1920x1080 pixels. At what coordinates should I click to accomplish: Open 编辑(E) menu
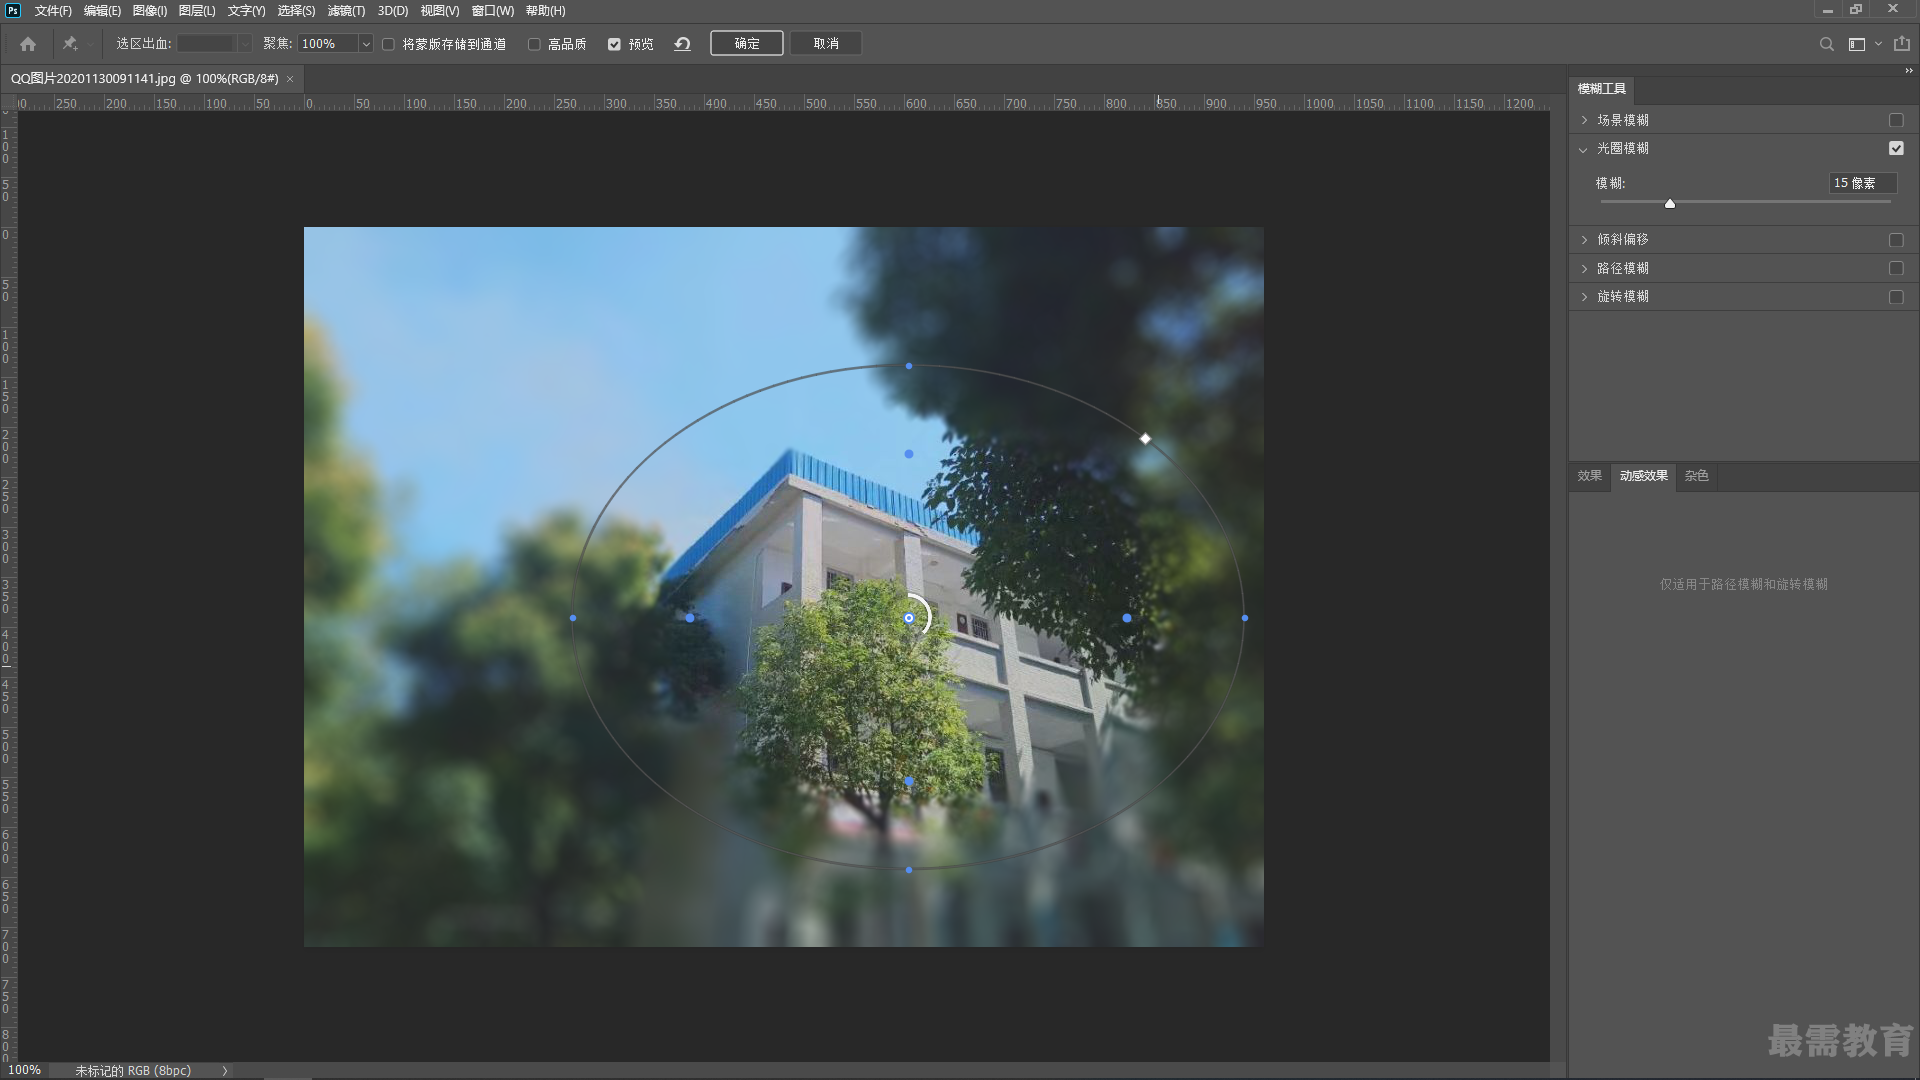(x=102, y=11)
